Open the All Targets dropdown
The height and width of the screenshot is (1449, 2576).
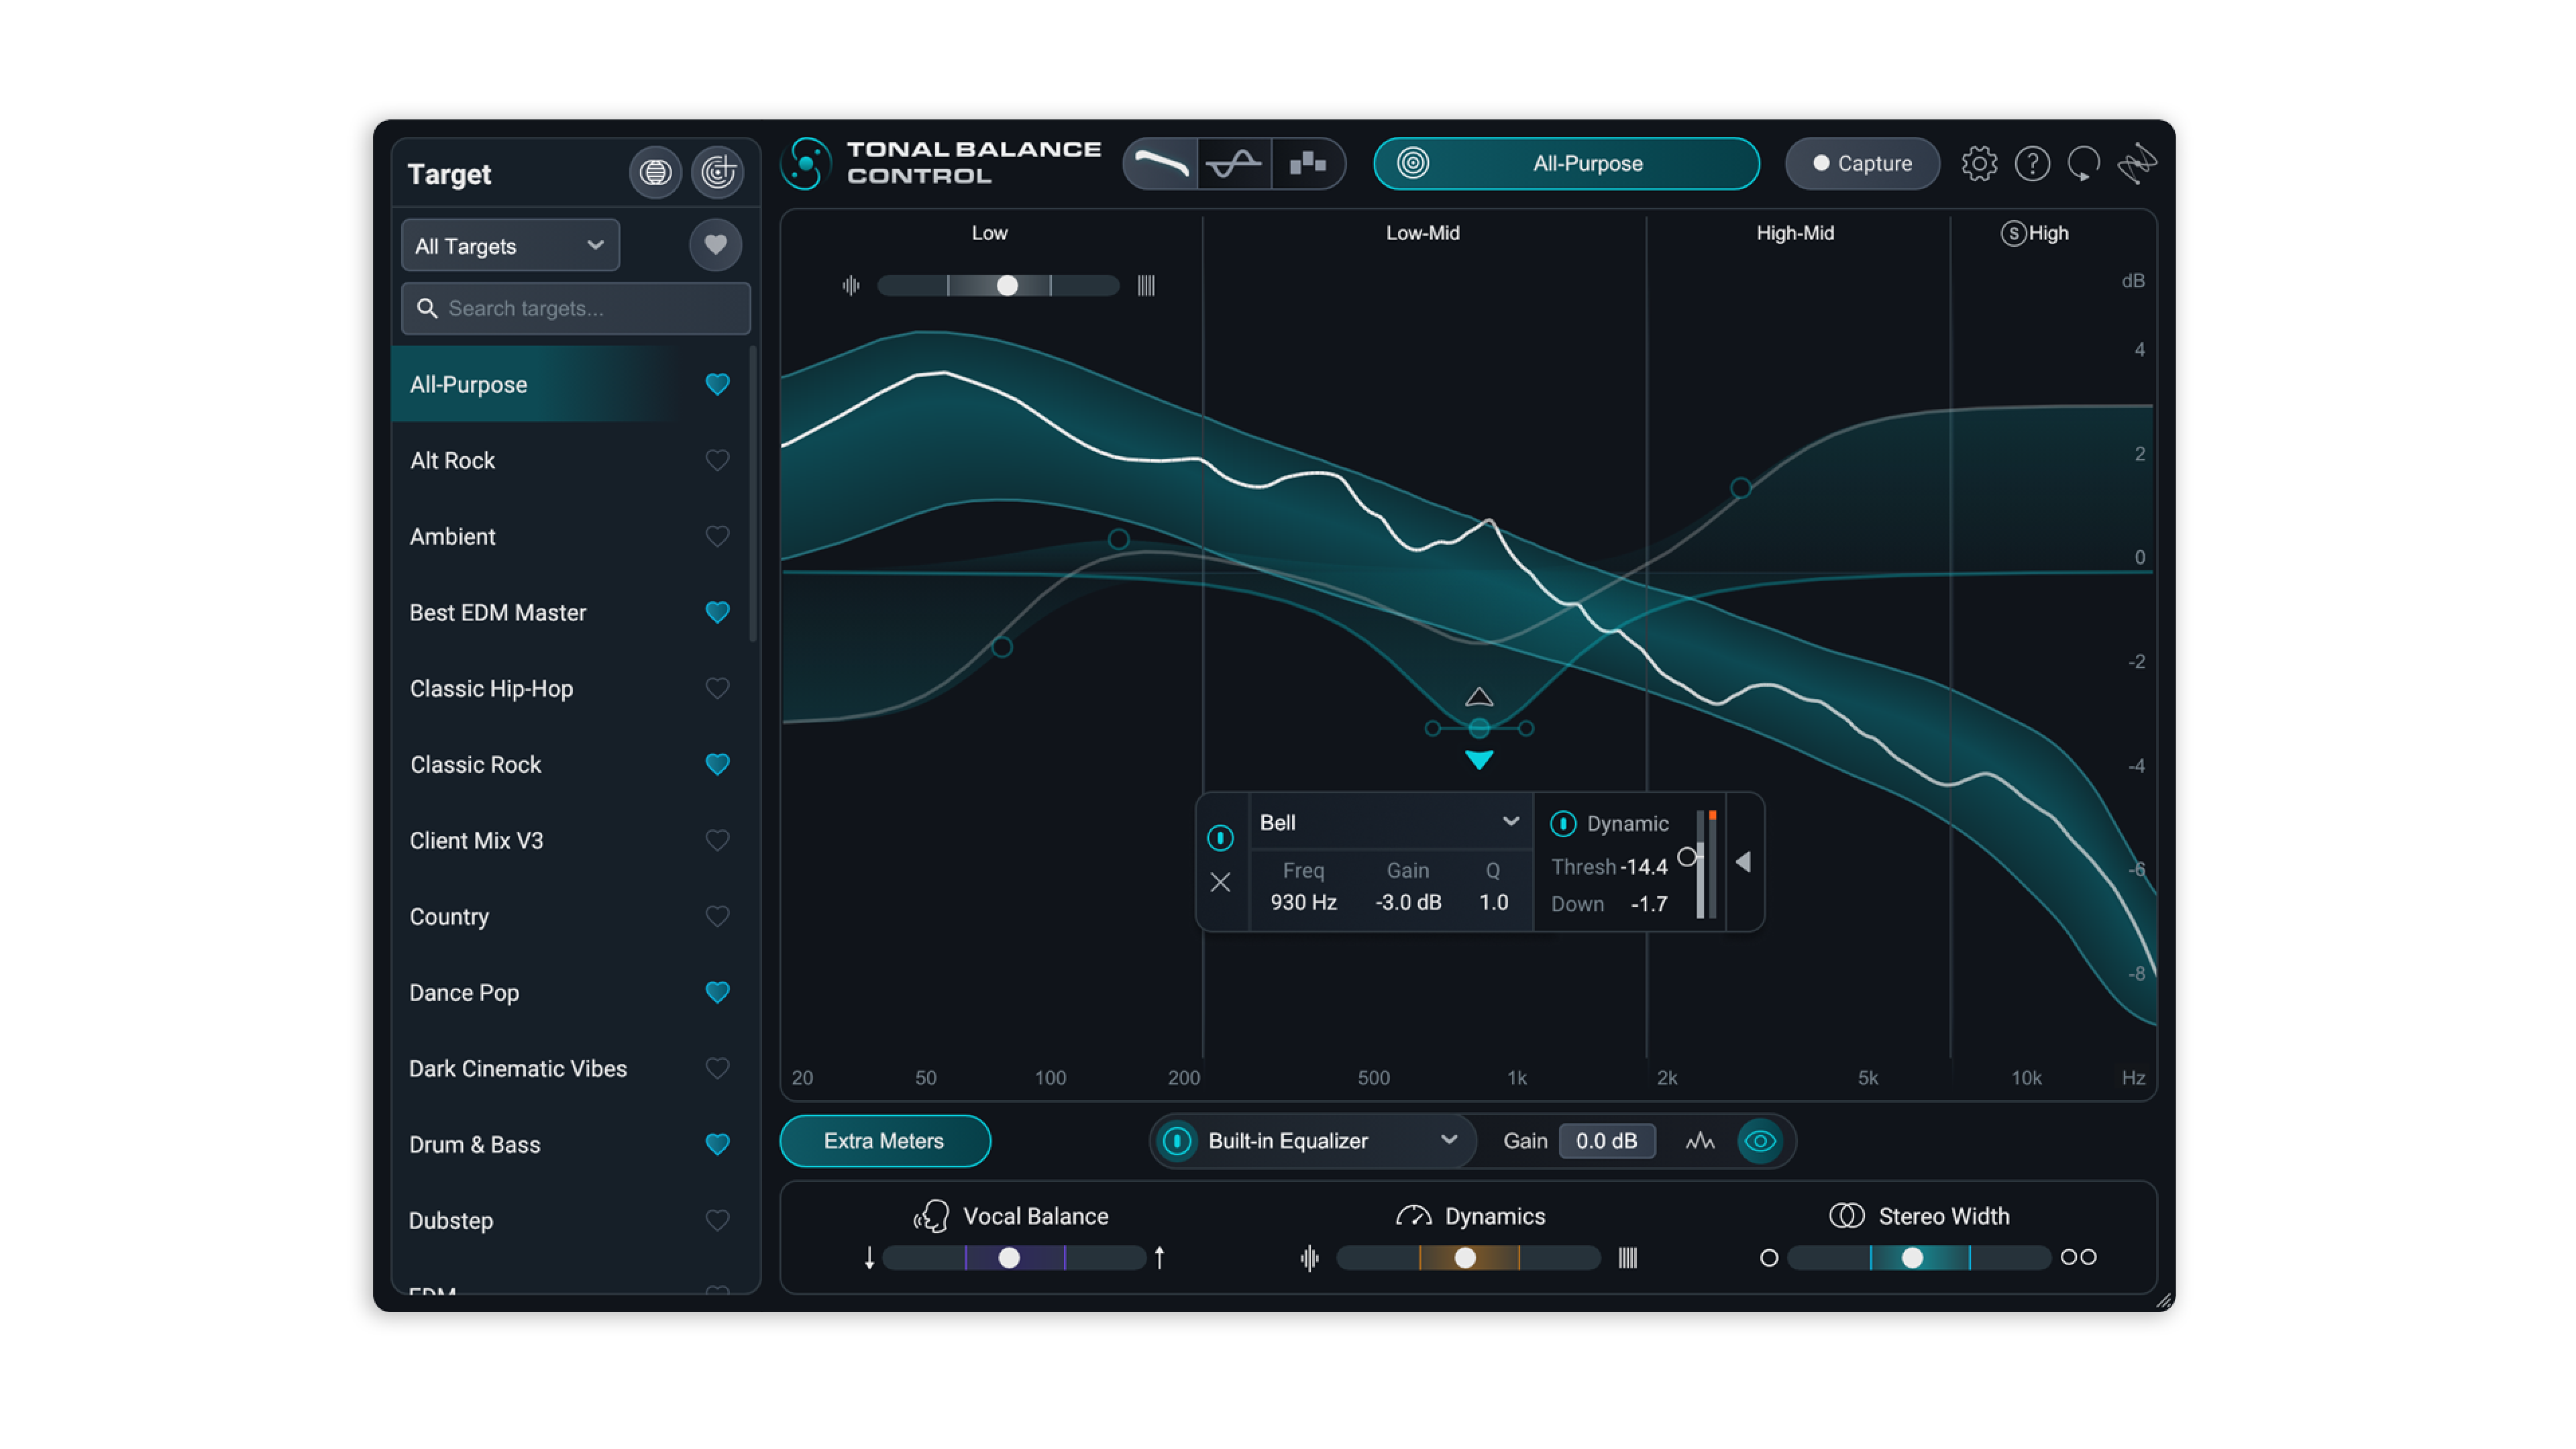coord(510,246)
